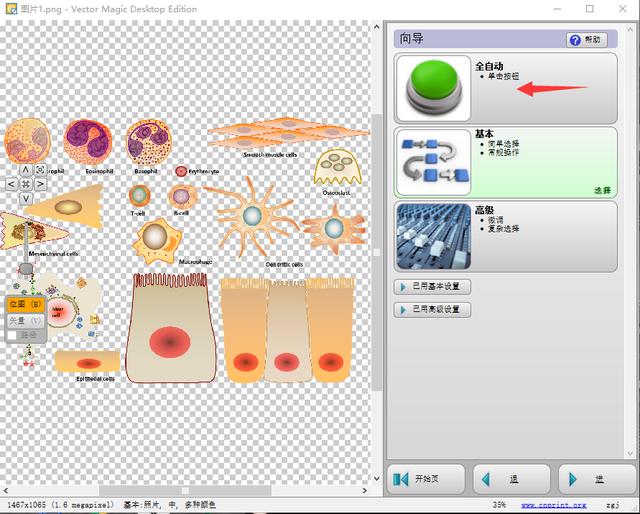Expand the basic settings used (已用基本设置) section
The width and height of the screenshot is (640, 514).
click(432, 287)
